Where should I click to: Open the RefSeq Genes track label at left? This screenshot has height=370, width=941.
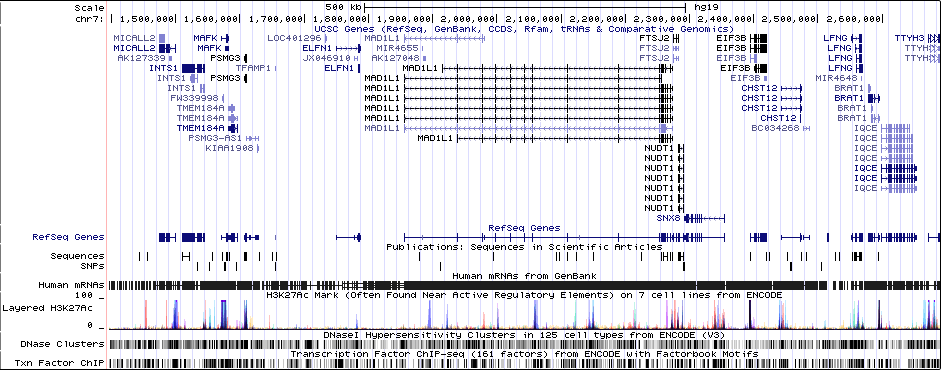[x=68, y=237]
